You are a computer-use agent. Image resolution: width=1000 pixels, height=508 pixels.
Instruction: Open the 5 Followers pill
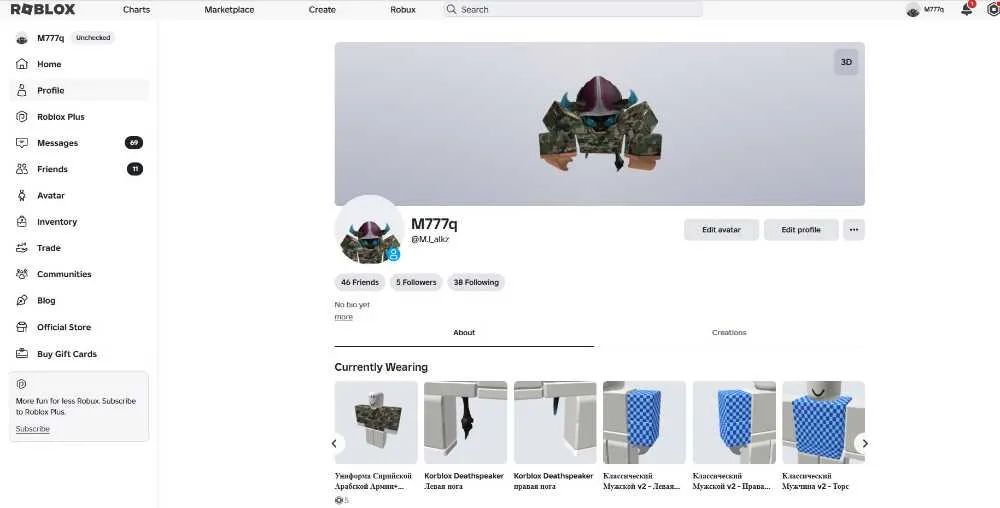(416, 282)
